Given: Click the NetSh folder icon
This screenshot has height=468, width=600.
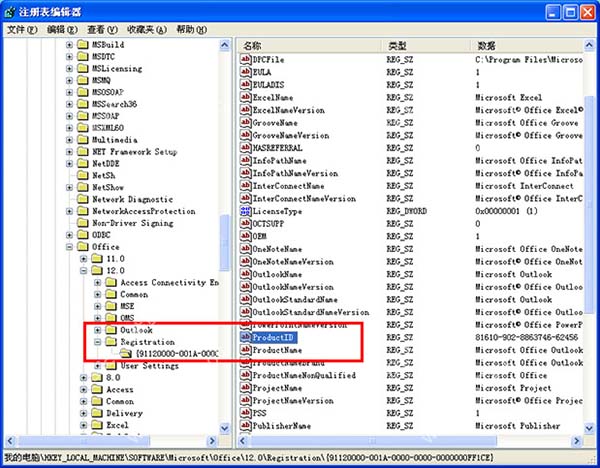Looking at the screenshot, I should (82, 175).
